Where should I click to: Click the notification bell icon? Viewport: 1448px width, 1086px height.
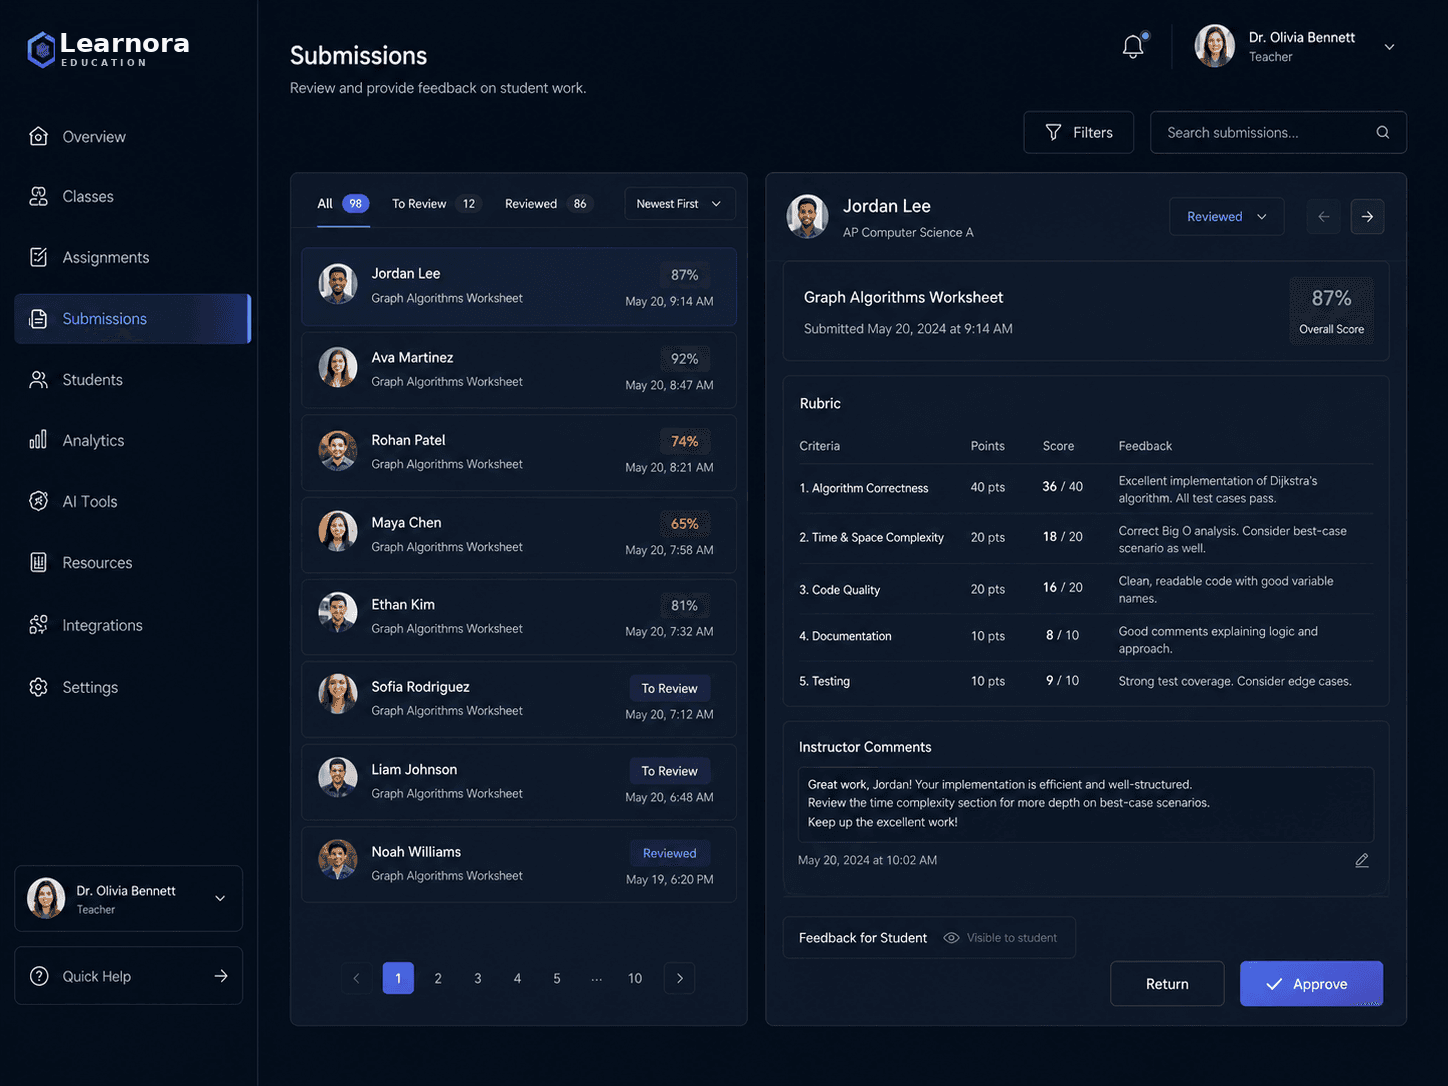pos(1133,47)
